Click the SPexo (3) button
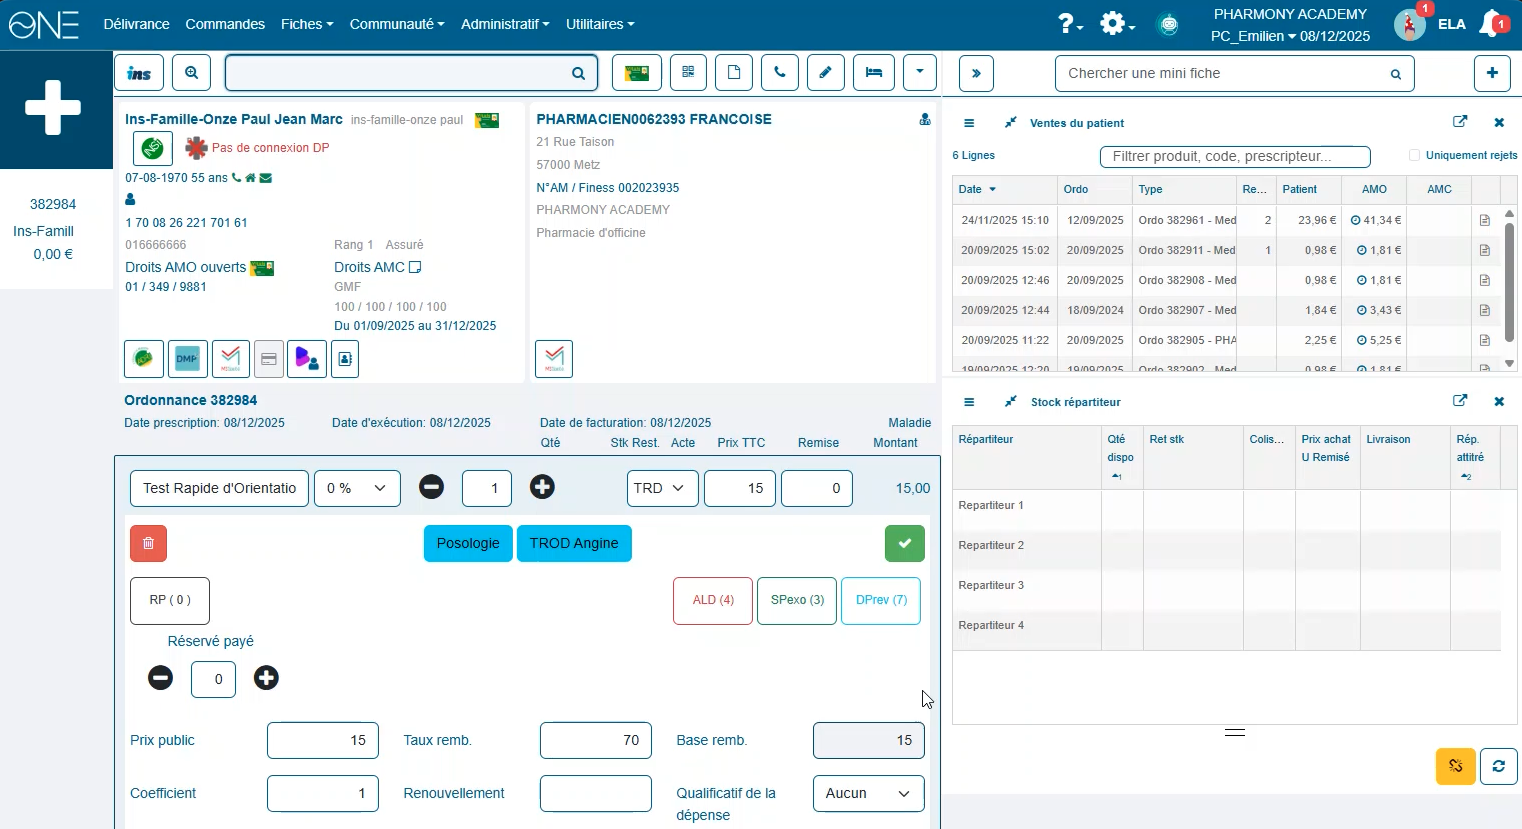This screenshot has height=829, width=1522. click(x=797, y=600)
